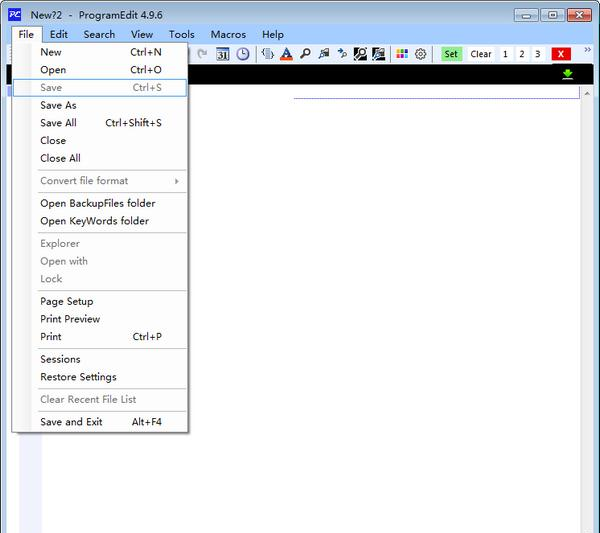
Task: Minimize the ProgramEdit window
Action: pyautogui.click(x=526, y=15)
